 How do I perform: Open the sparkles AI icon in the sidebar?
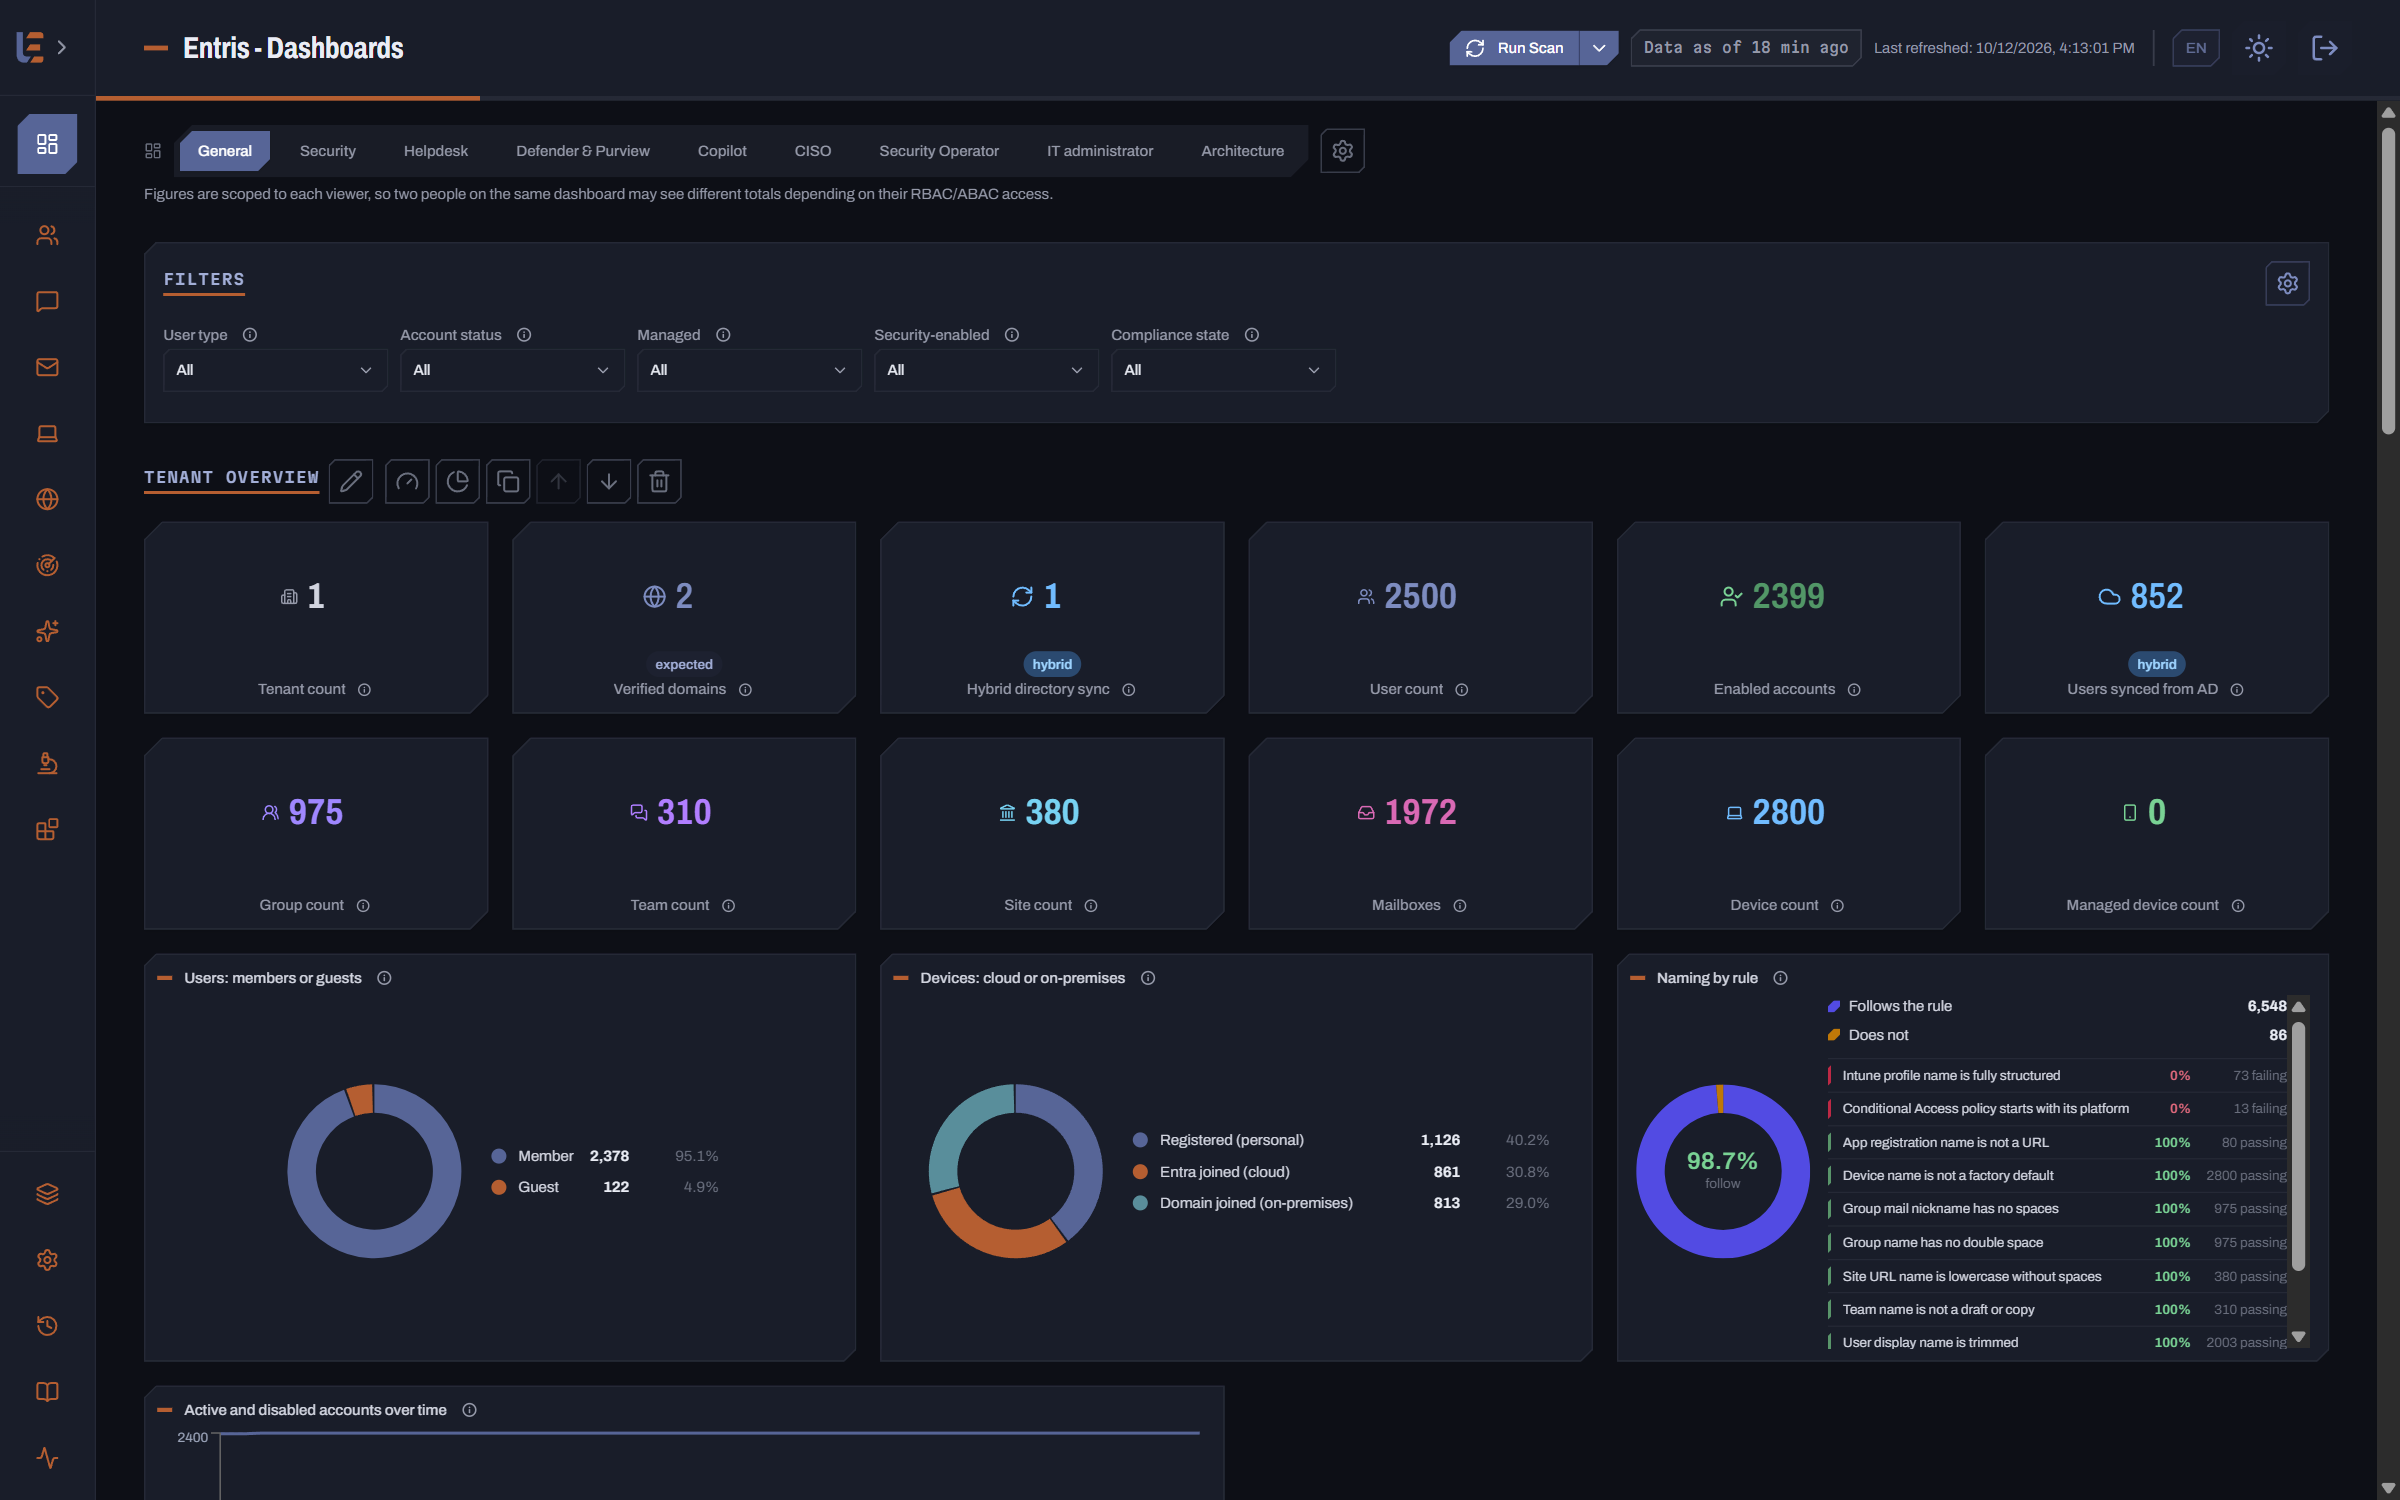point(47,631)
